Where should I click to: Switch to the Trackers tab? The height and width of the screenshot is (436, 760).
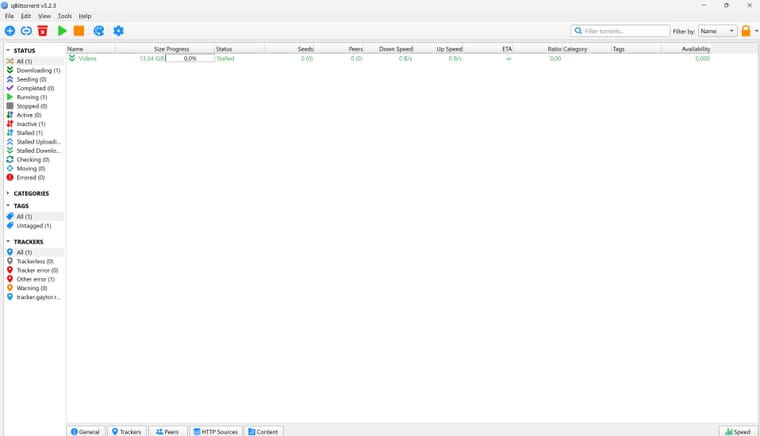[127, 431]
